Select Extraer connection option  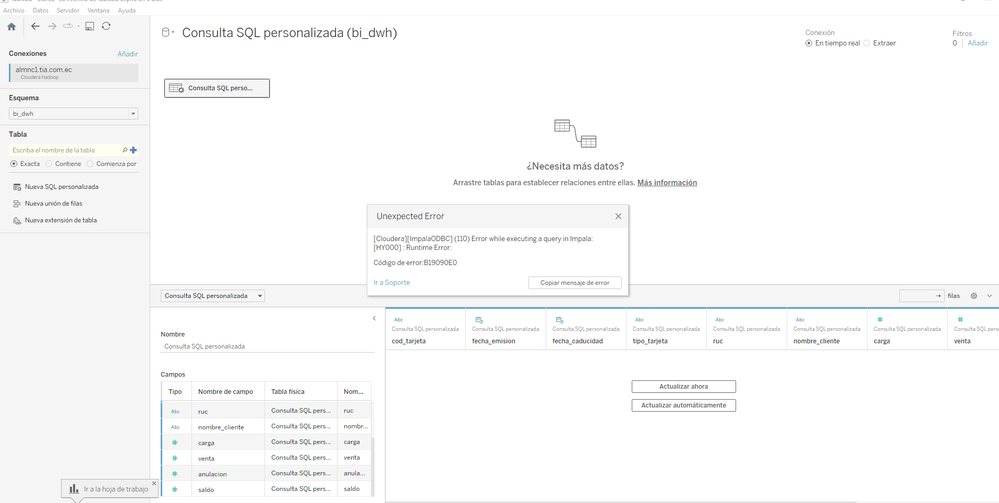866,43
